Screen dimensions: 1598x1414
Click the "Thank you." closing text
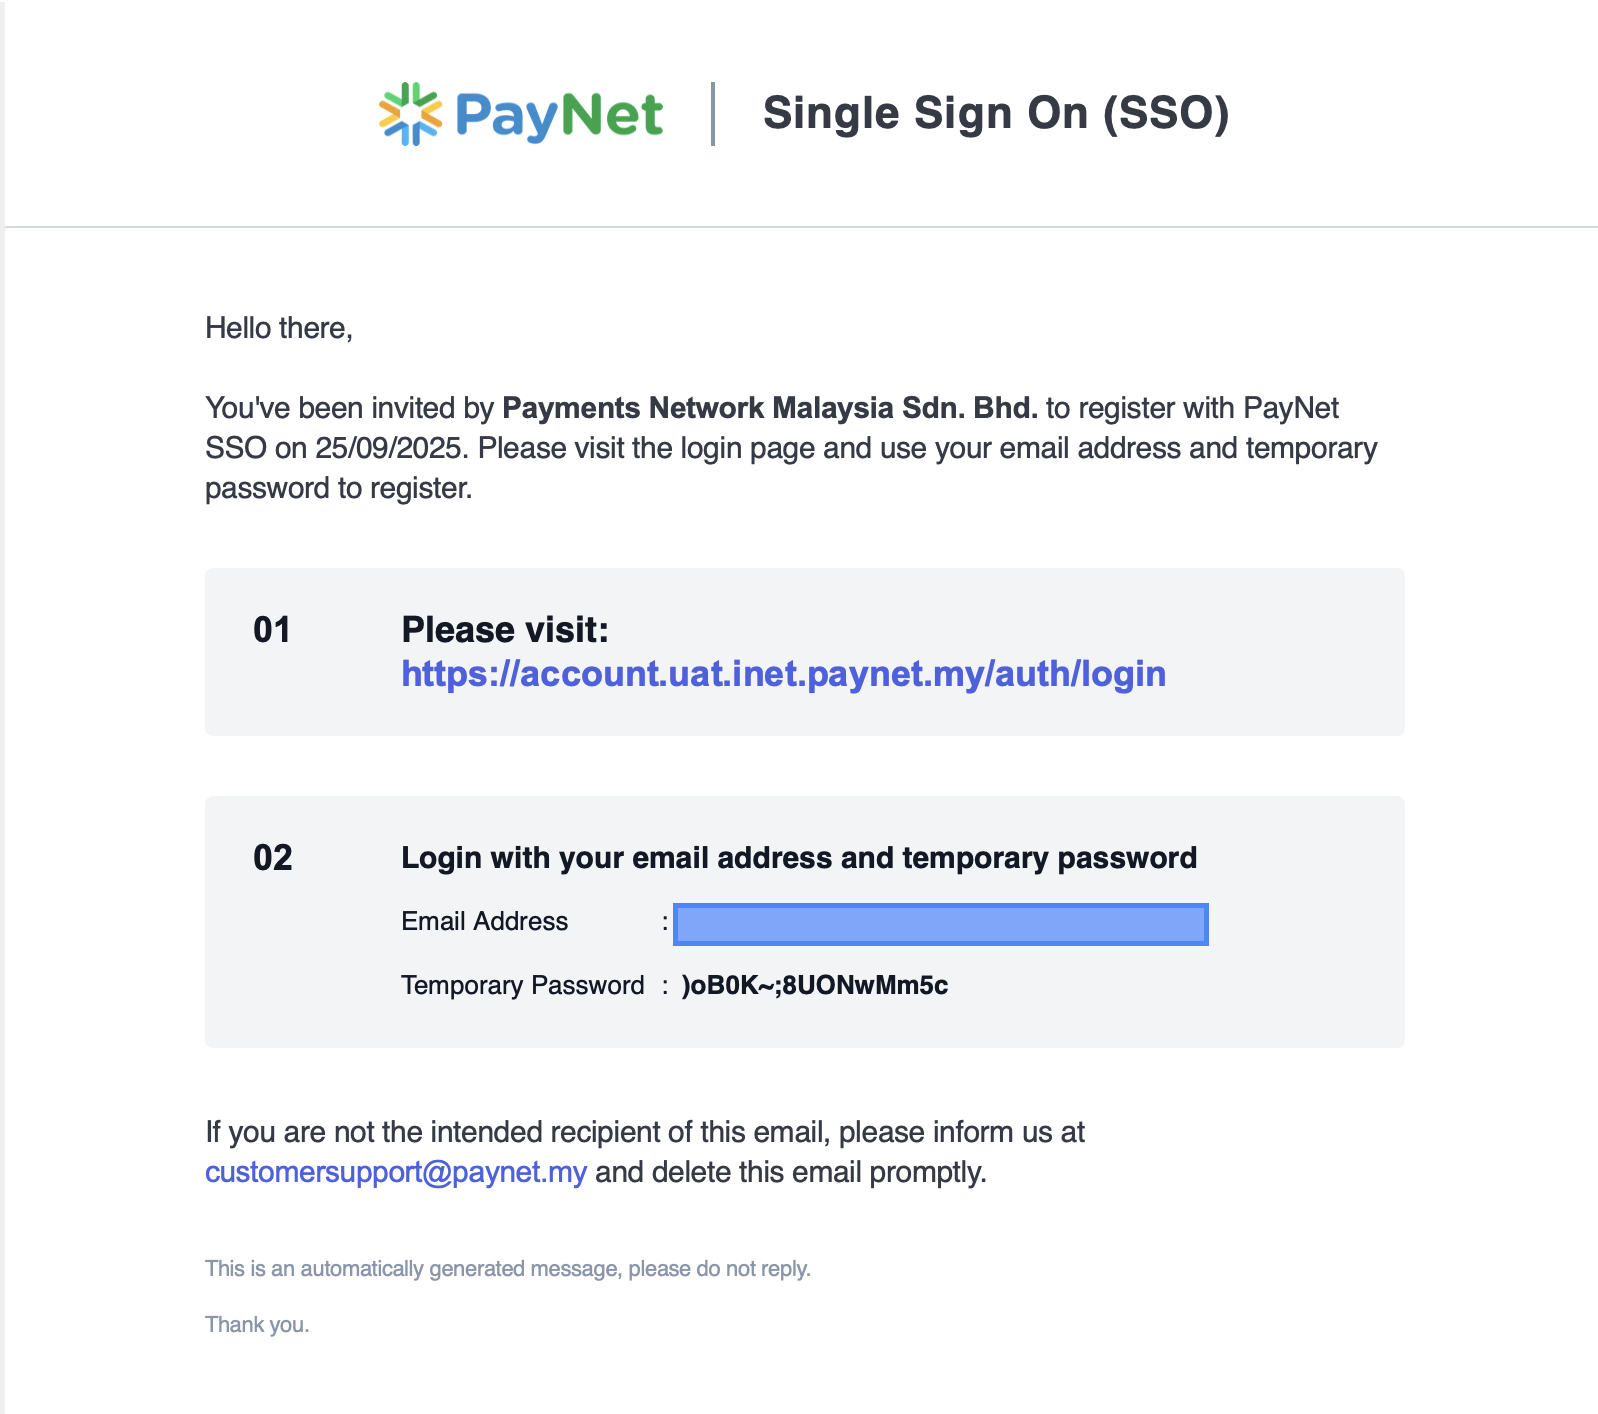coord(257,1325)
